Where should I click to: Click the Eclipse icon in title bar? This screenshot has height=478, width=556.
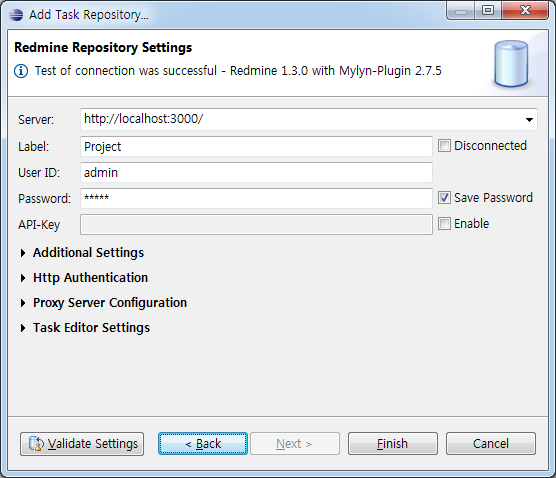(16, 15)
